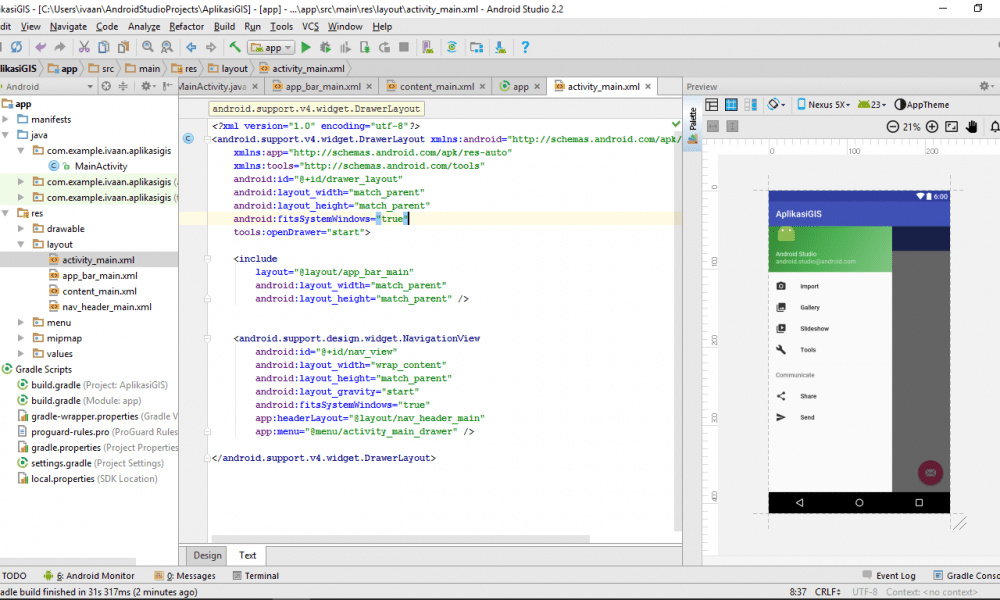Select the hand pan tool in the preview panel
1000x600 pixels.
(971, 126)
